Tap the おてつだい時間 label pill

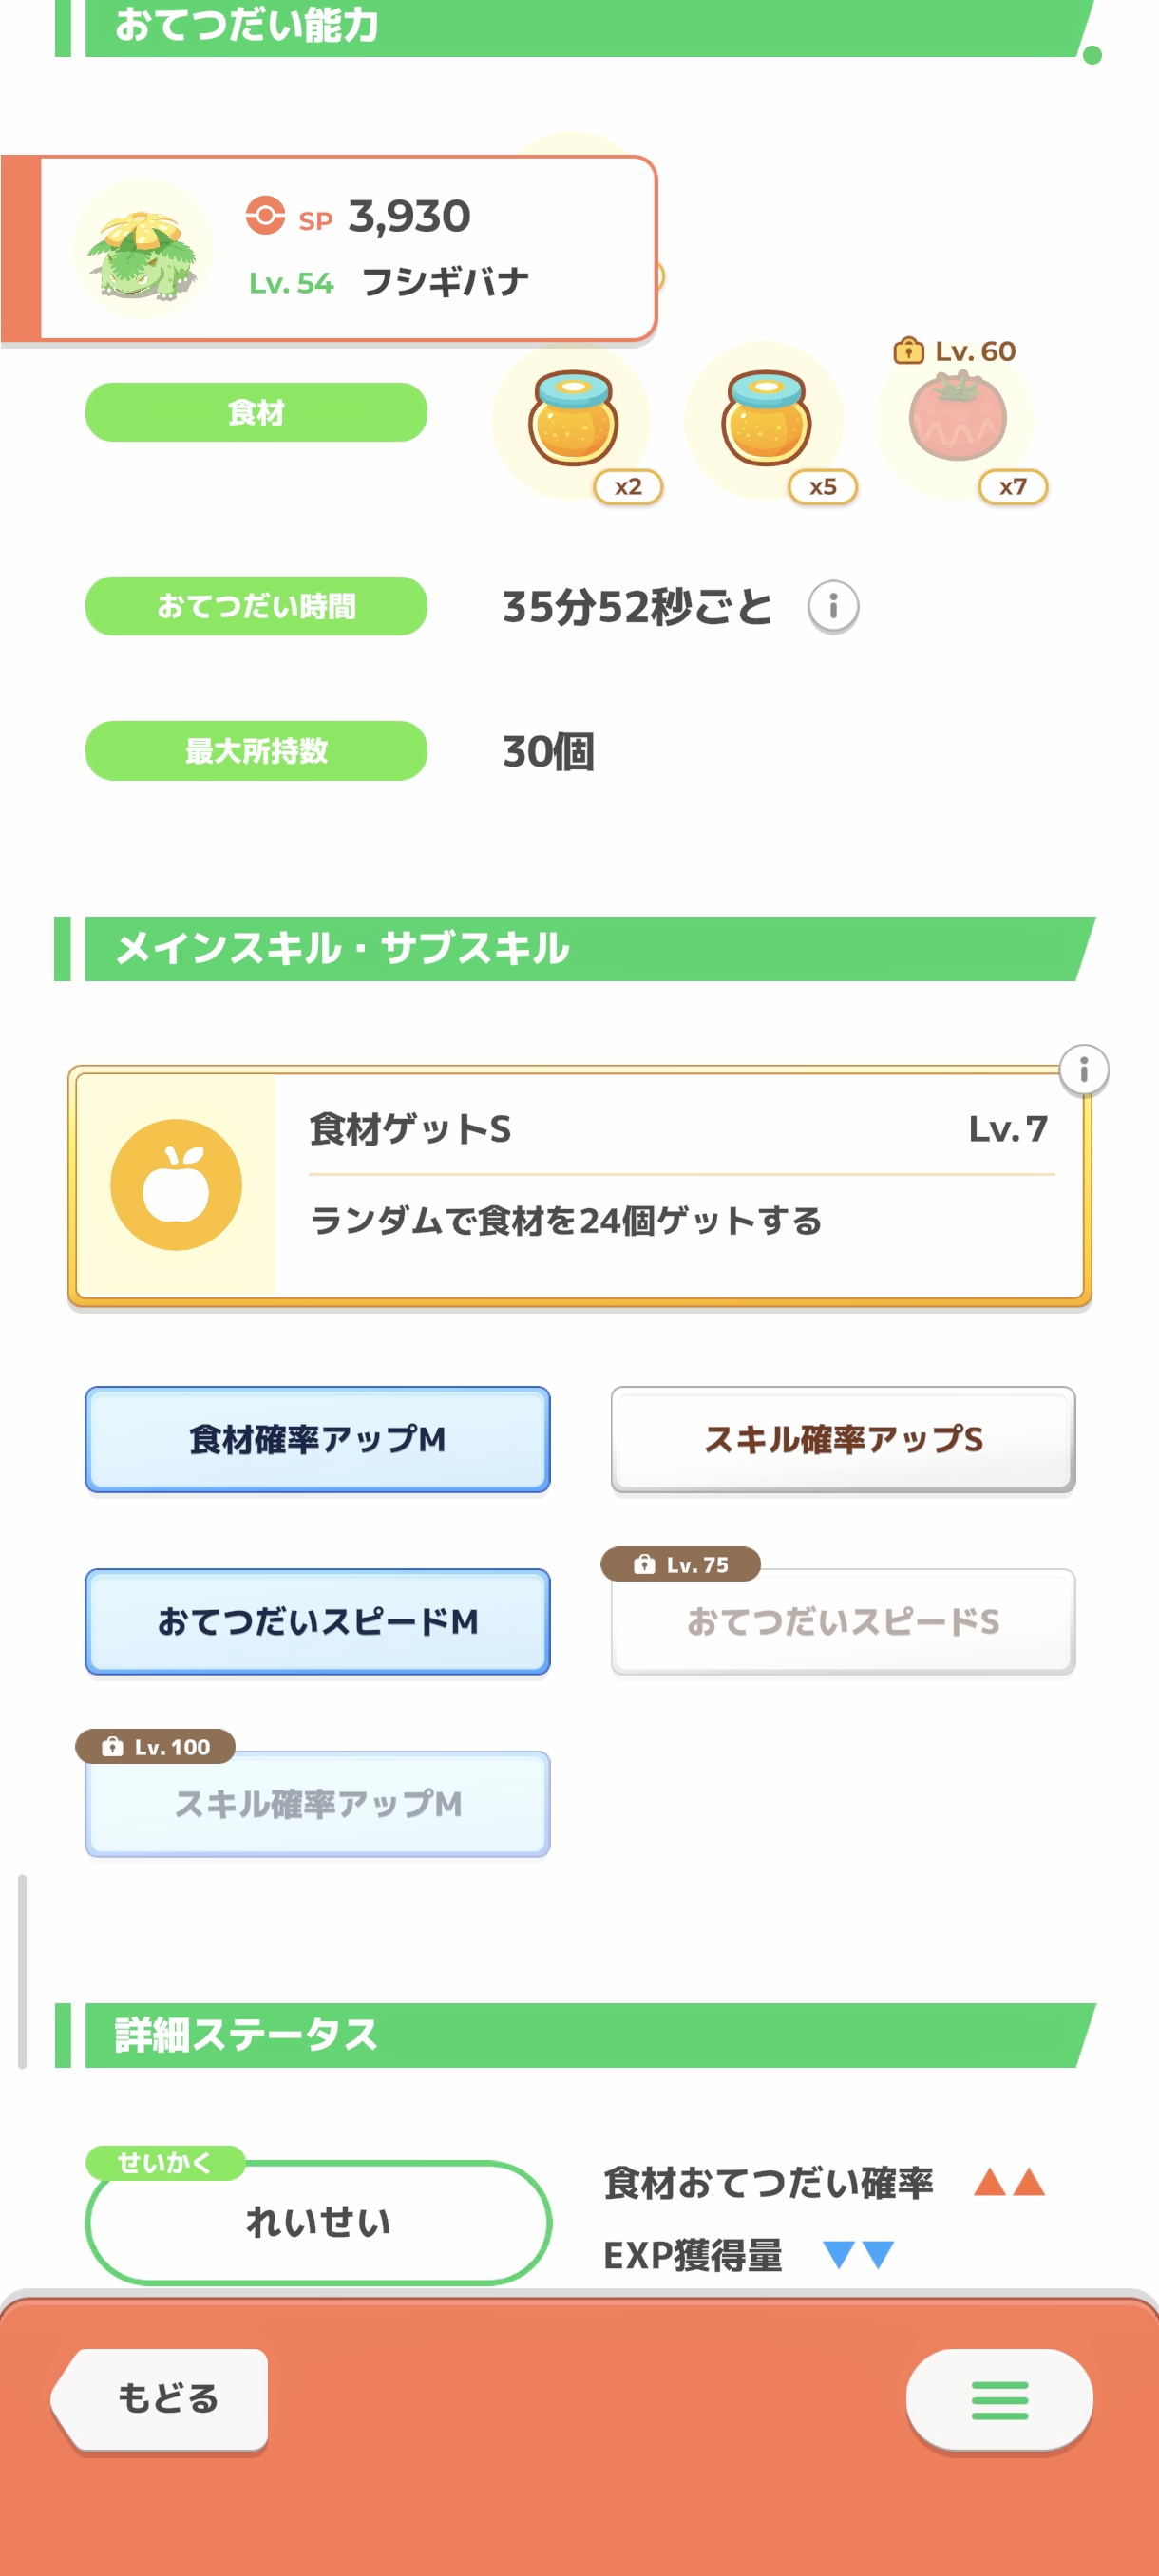click(x=256, y=606)
